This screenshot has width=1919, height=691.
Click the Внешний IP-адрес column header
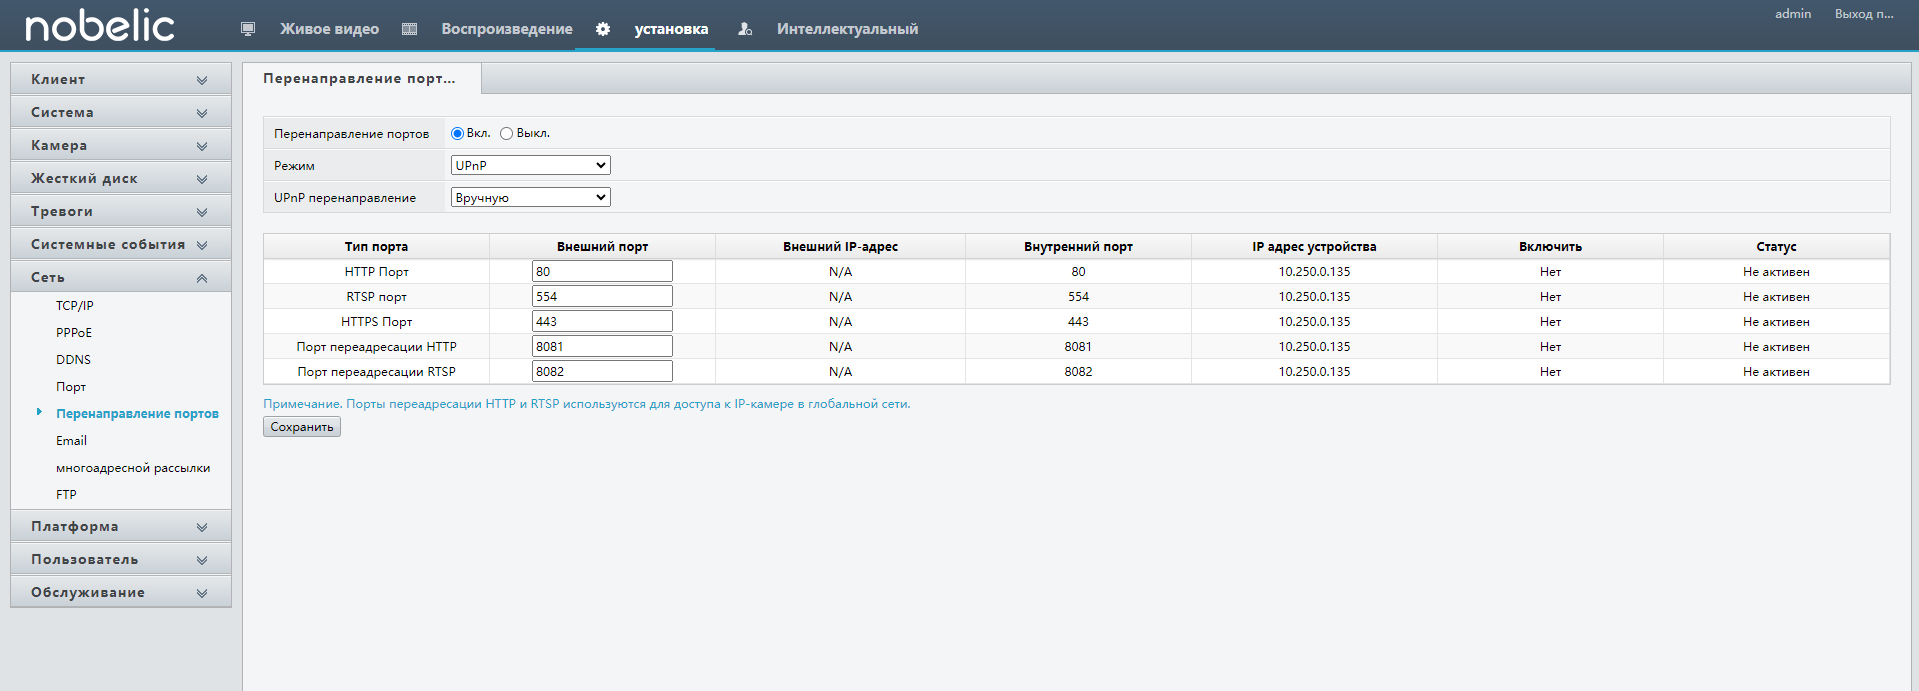840,247
